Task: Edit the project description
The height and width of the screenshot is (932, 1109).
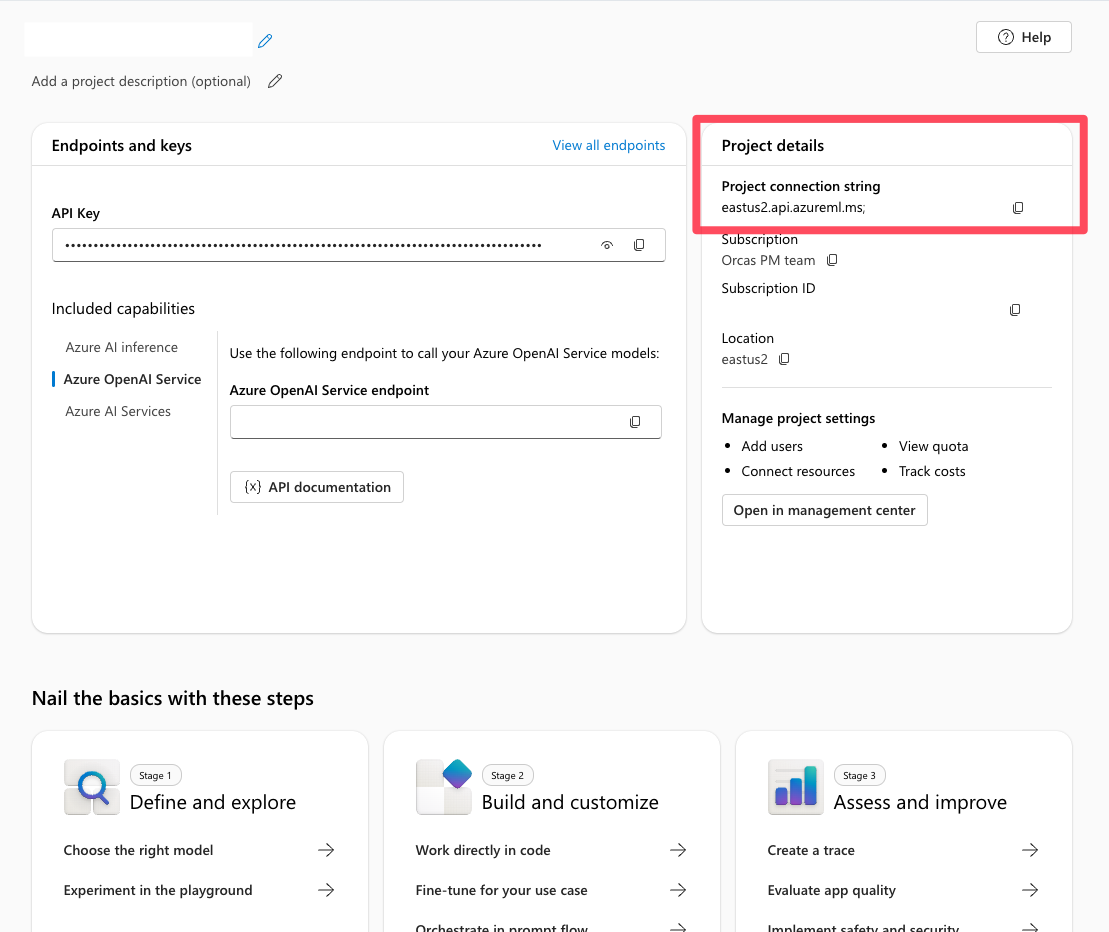Action: (x=275, y=81)
